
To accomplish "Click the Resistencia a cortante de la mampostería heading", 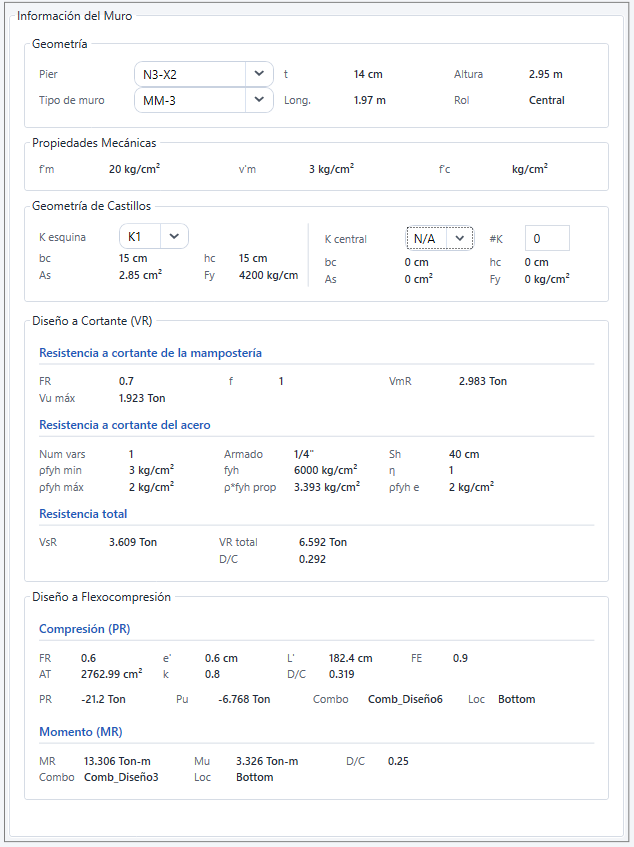I will click(150, 353).
